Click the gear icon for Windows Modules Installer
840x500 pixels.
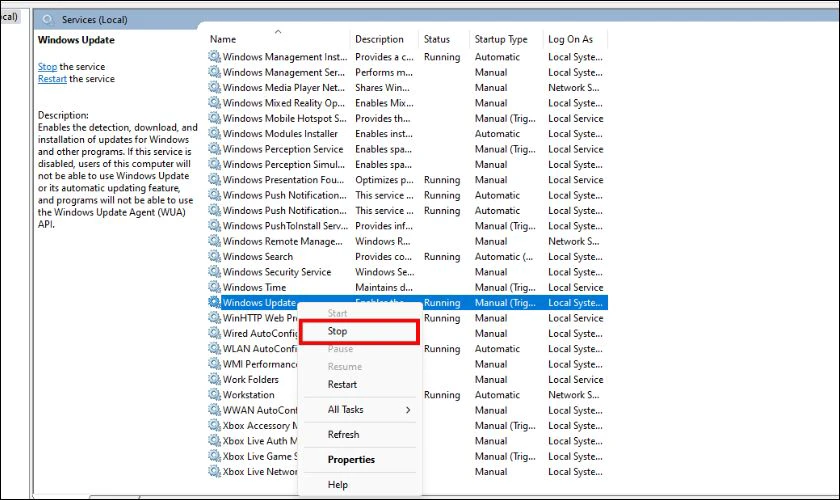214,133
